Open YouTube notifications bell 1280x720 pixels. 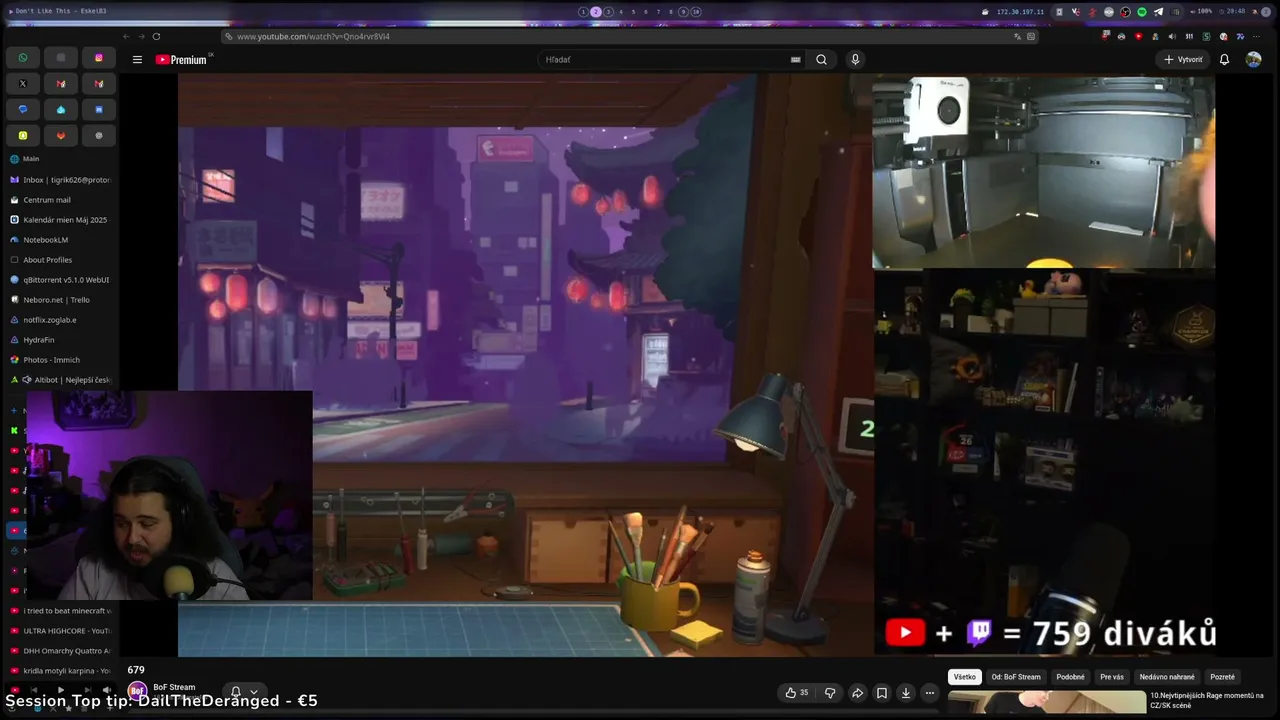point(1224,60)
